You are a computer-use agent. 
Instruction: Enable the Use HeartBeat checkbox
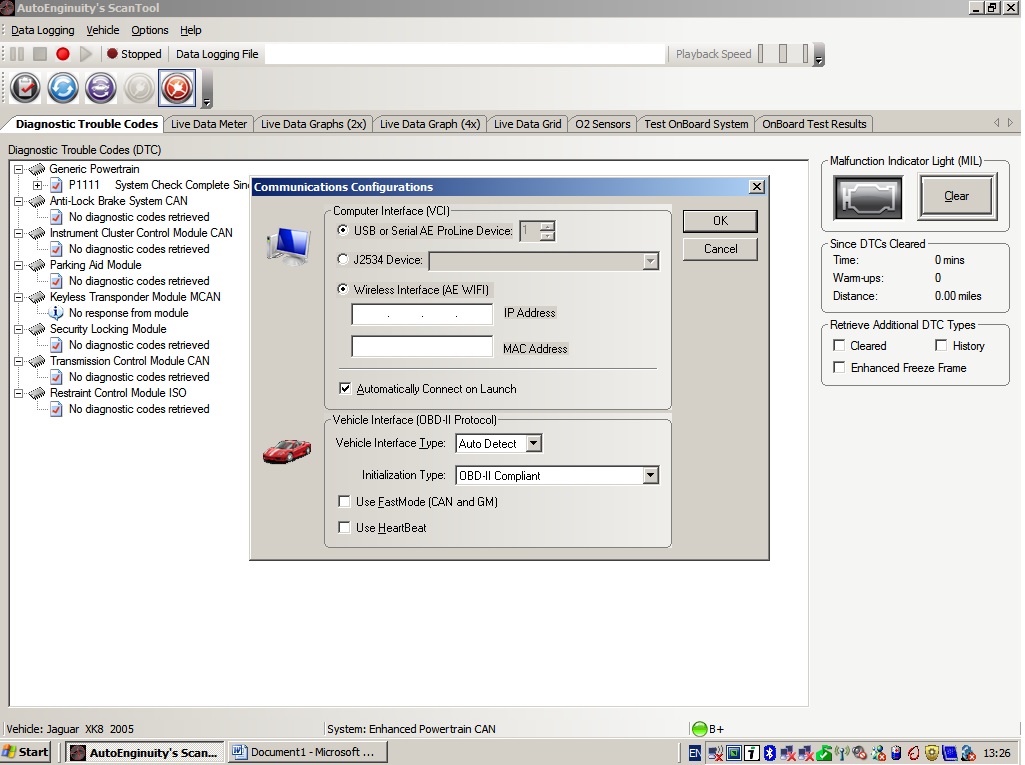[x=344, y=527]
